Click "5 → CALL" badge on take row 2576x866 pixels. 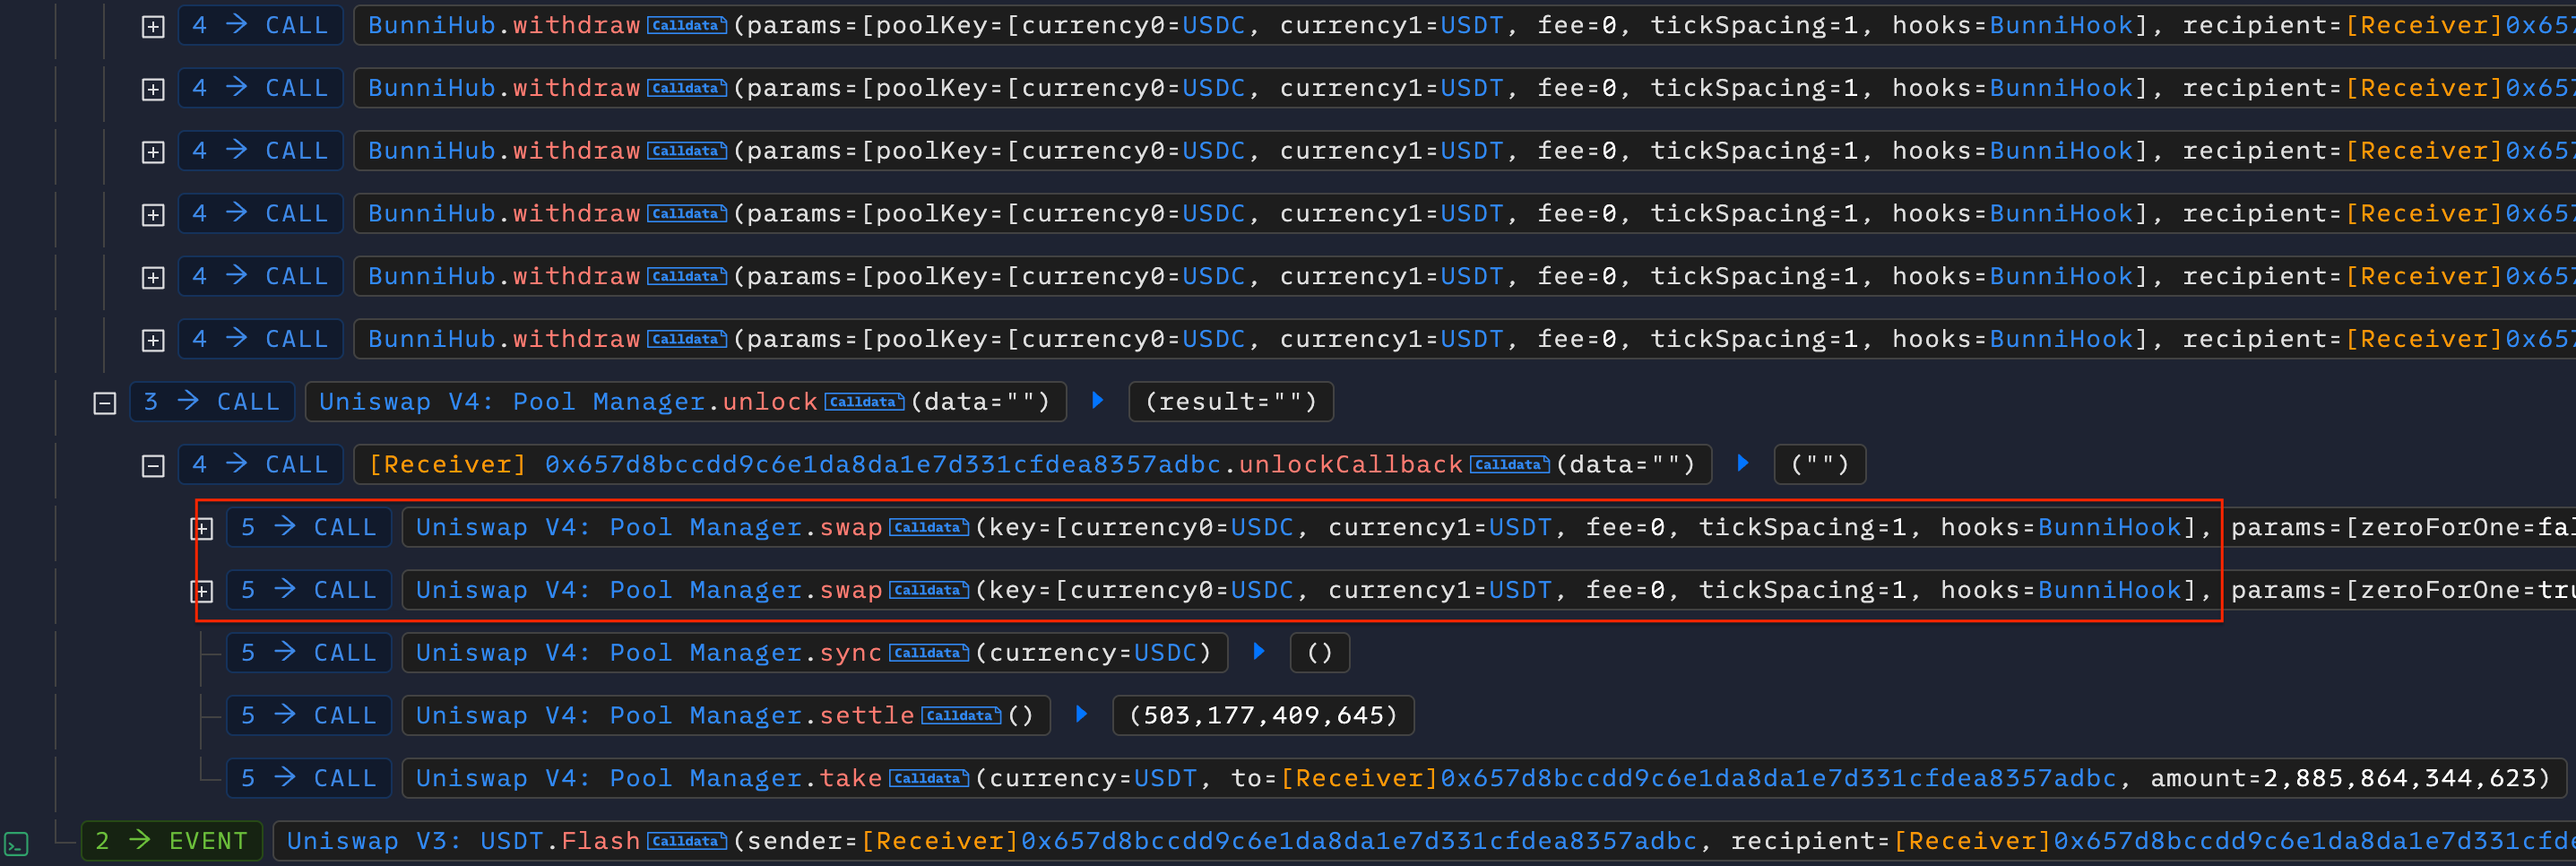pos(309,778)
